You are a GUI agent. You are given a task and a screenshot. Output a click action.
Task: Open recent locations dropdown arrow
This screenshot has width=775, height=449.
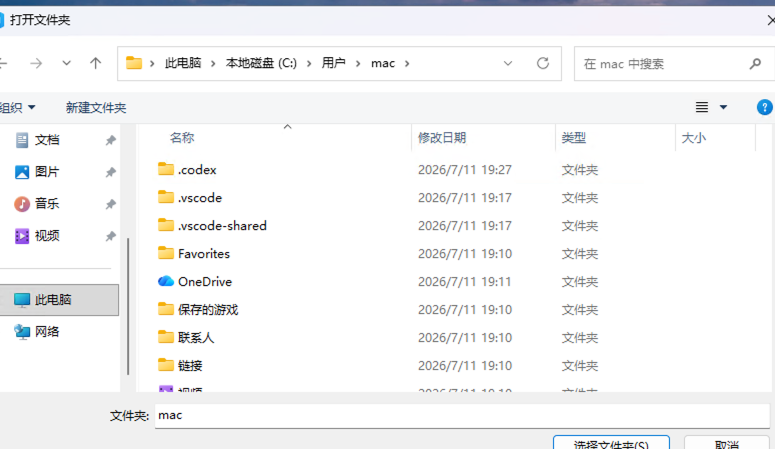(x=66, y=63)
